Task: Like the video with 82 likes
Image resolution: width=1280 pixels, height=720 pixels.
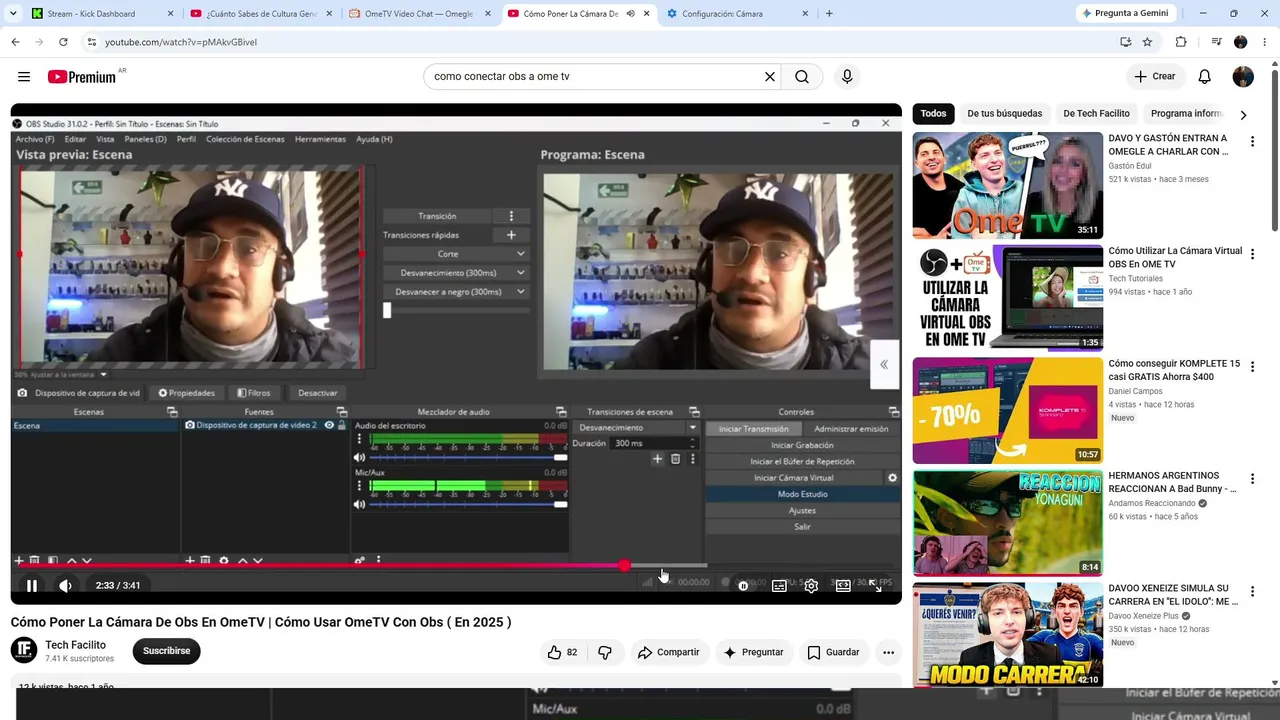Action: pyautogui.click(x=561, y=652)
